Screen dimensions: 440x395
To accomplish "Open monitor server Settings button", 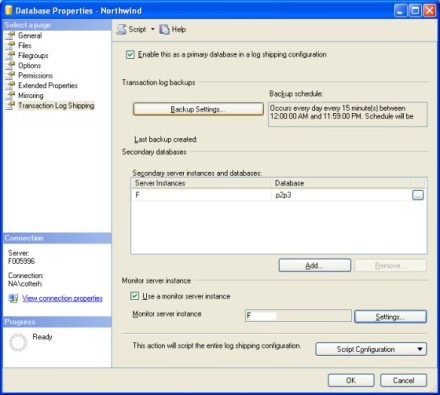I will coord(390,317).
